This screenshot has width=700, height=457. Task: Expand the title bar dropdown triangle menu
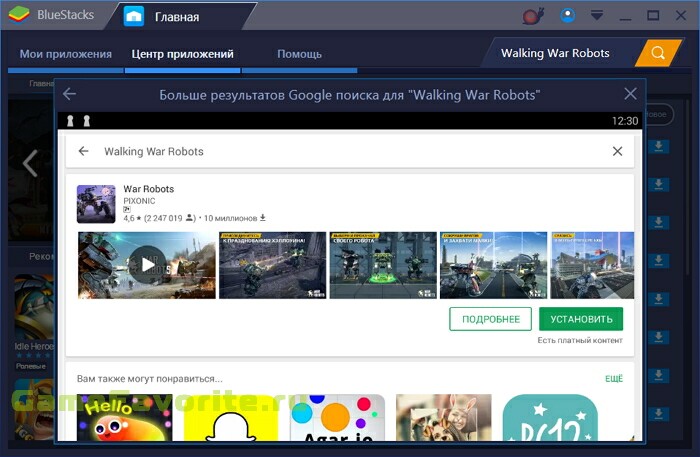[597, 16]
